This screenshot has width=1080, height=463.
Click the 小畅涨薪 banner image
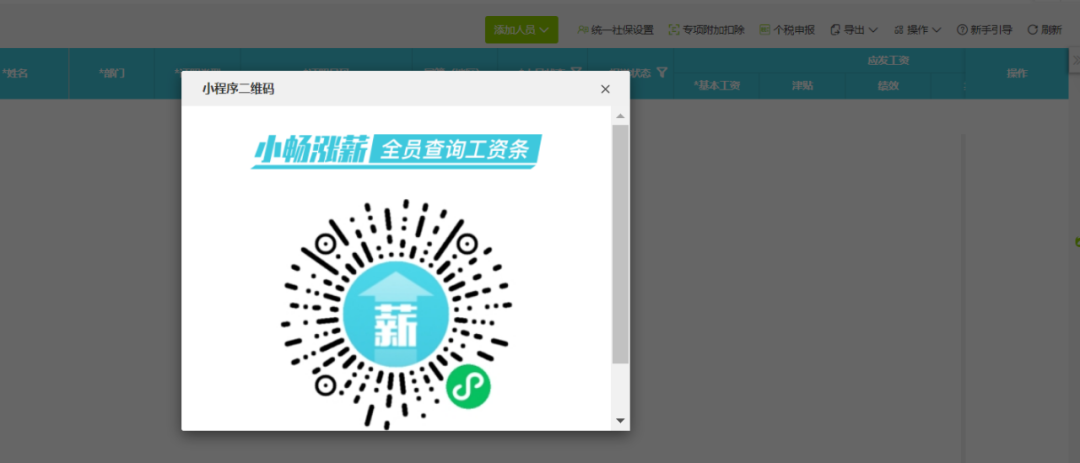tap(396, 151)
